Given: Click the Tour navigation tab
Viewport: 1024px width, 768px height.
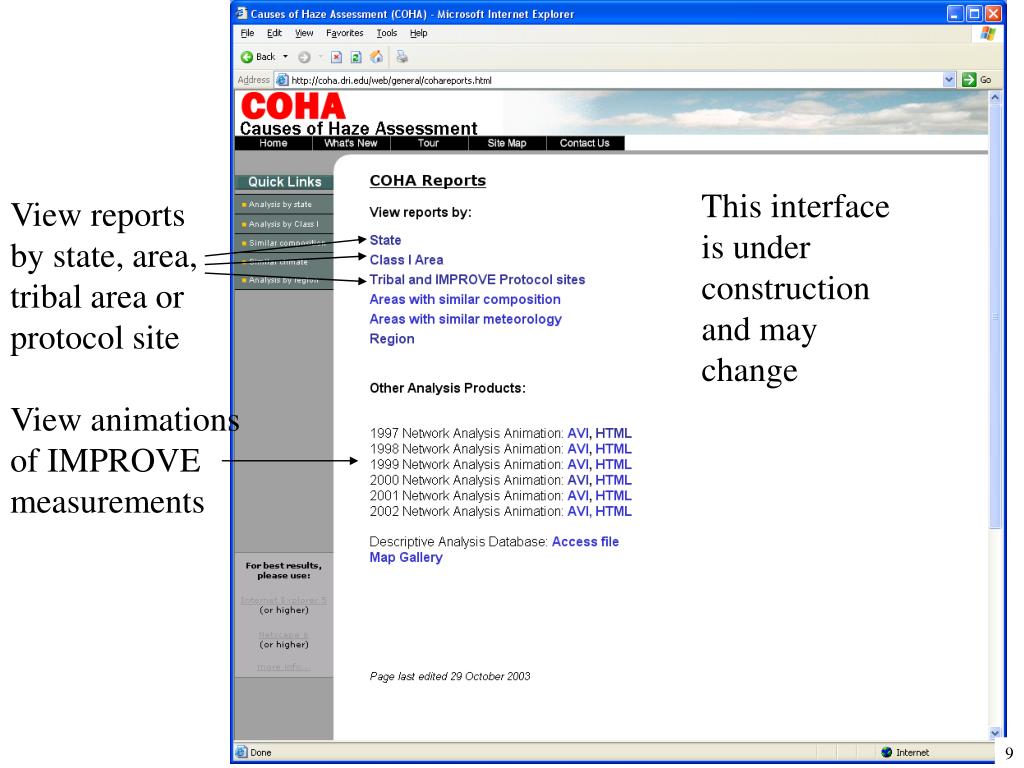Looking at the screenshot, I should click(428, 143).
